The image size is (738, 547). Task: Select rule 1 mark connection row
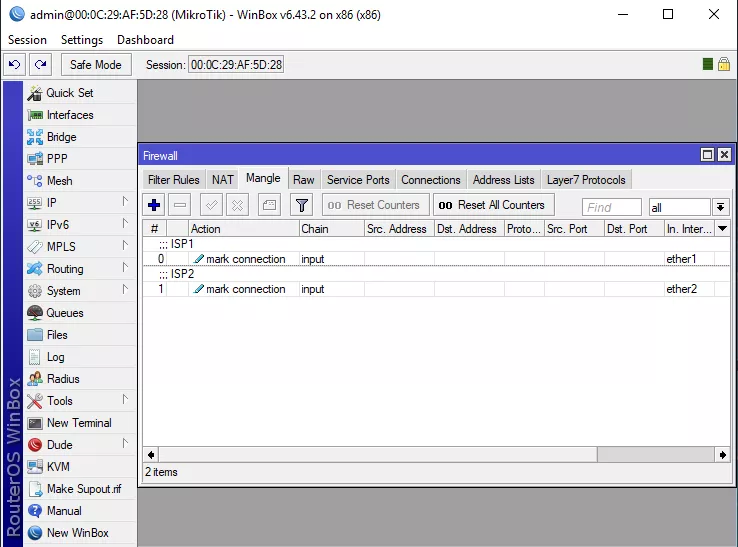[x=436, y=289]
